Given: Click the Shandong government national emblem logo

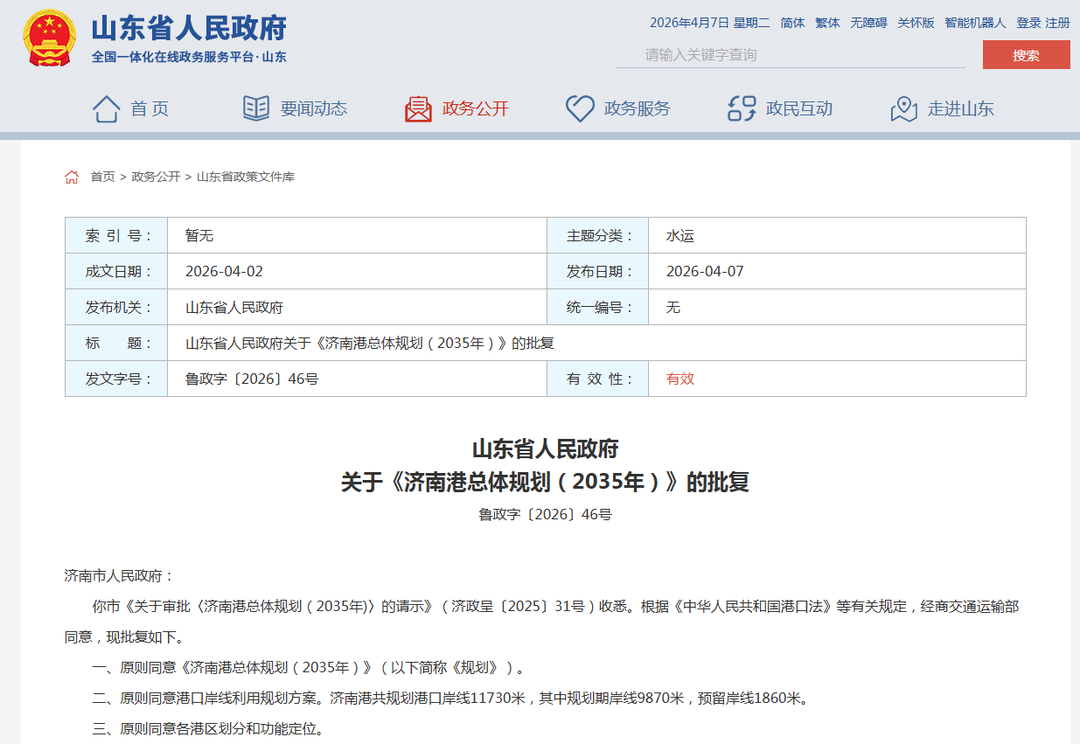Looking at the screenshot, I should point(49,39).
